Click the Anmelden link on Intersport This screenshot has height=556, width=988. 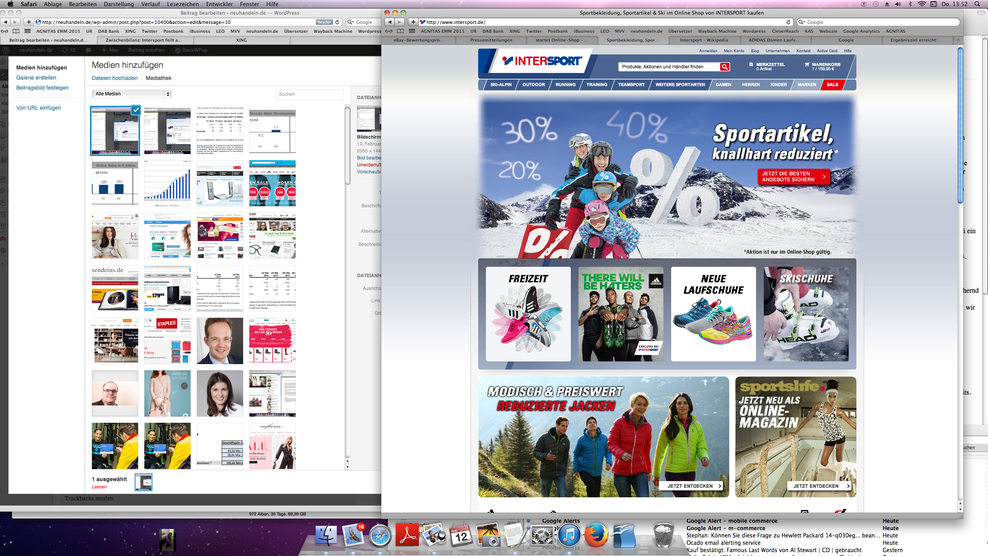coord(708,51)
